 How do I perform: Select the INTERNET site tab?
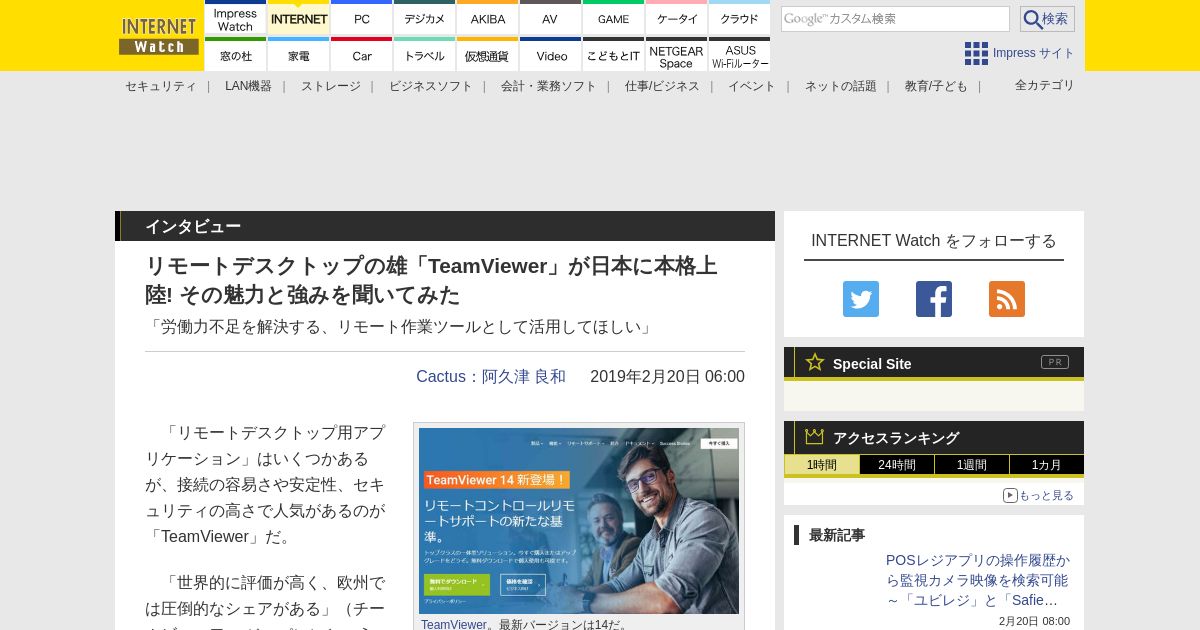(x=299, y=18)
